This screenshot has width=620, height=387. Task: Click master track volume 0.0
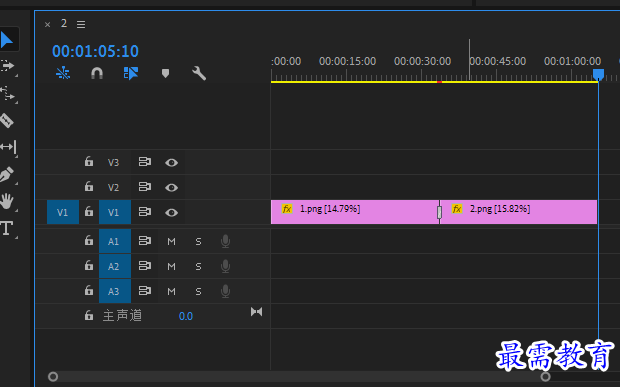tap(185, 316)
